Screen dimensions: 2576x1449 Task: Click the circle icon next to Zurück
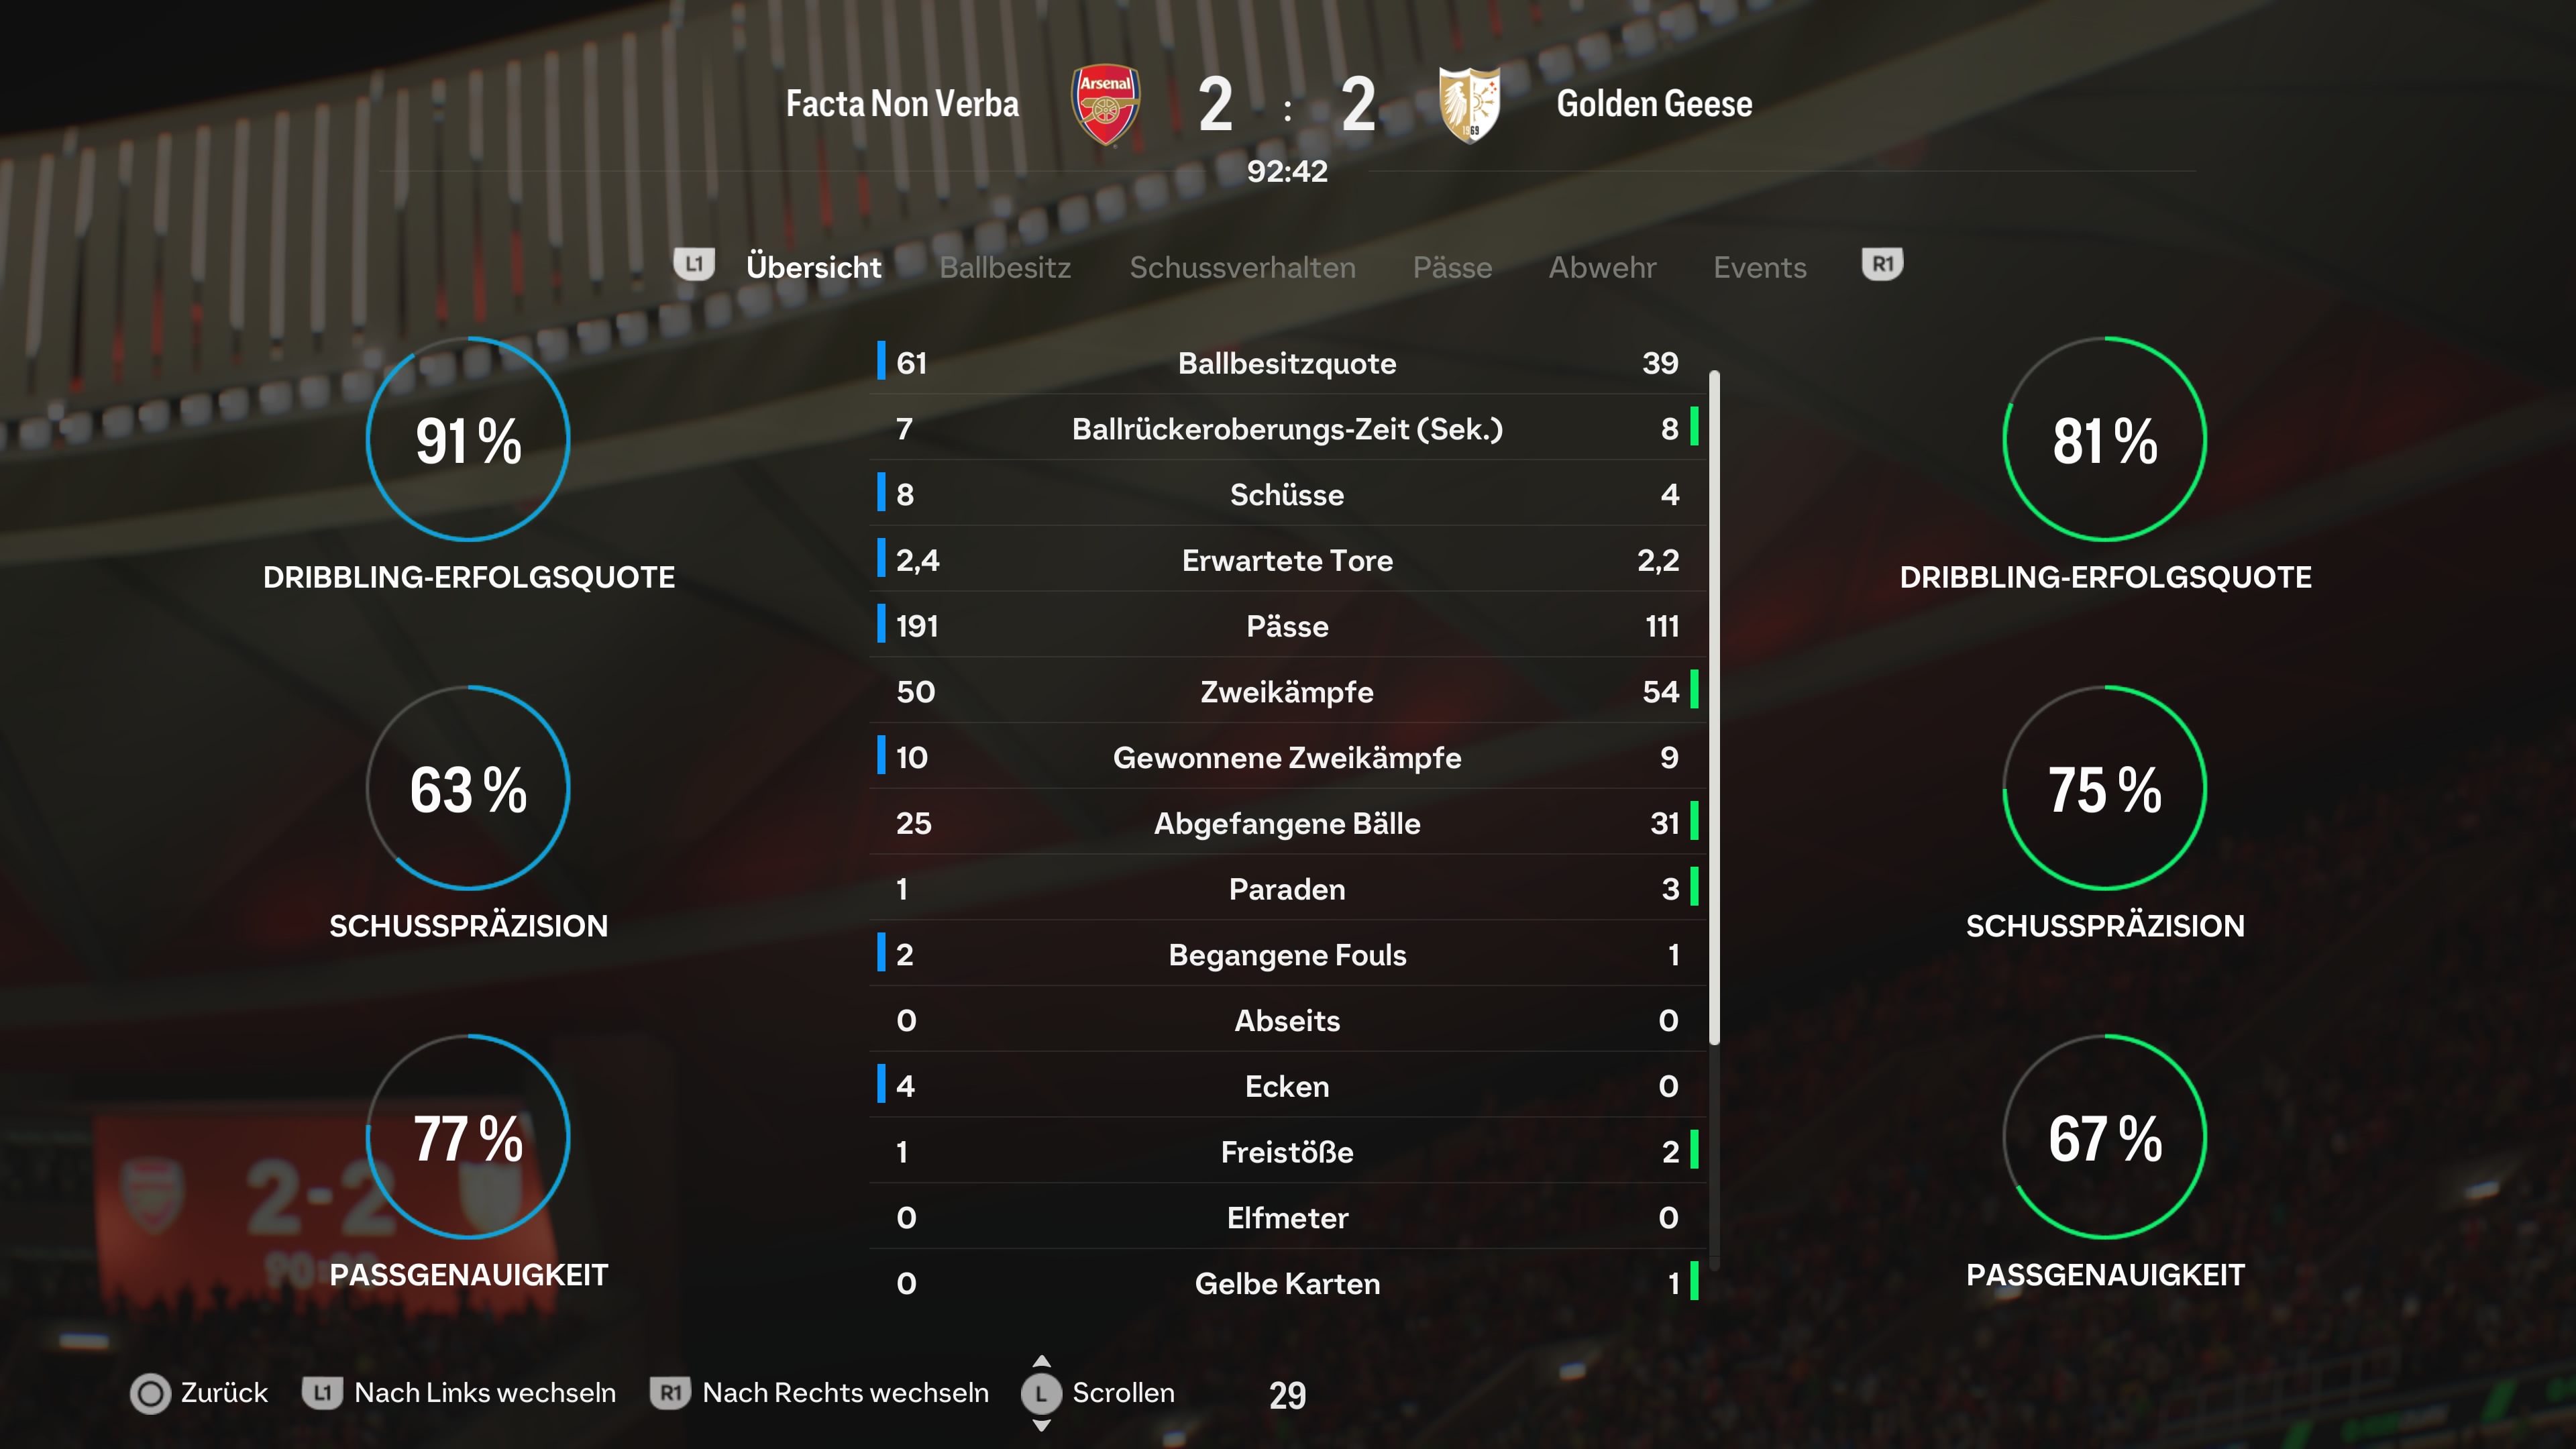tap(150, 1393)
